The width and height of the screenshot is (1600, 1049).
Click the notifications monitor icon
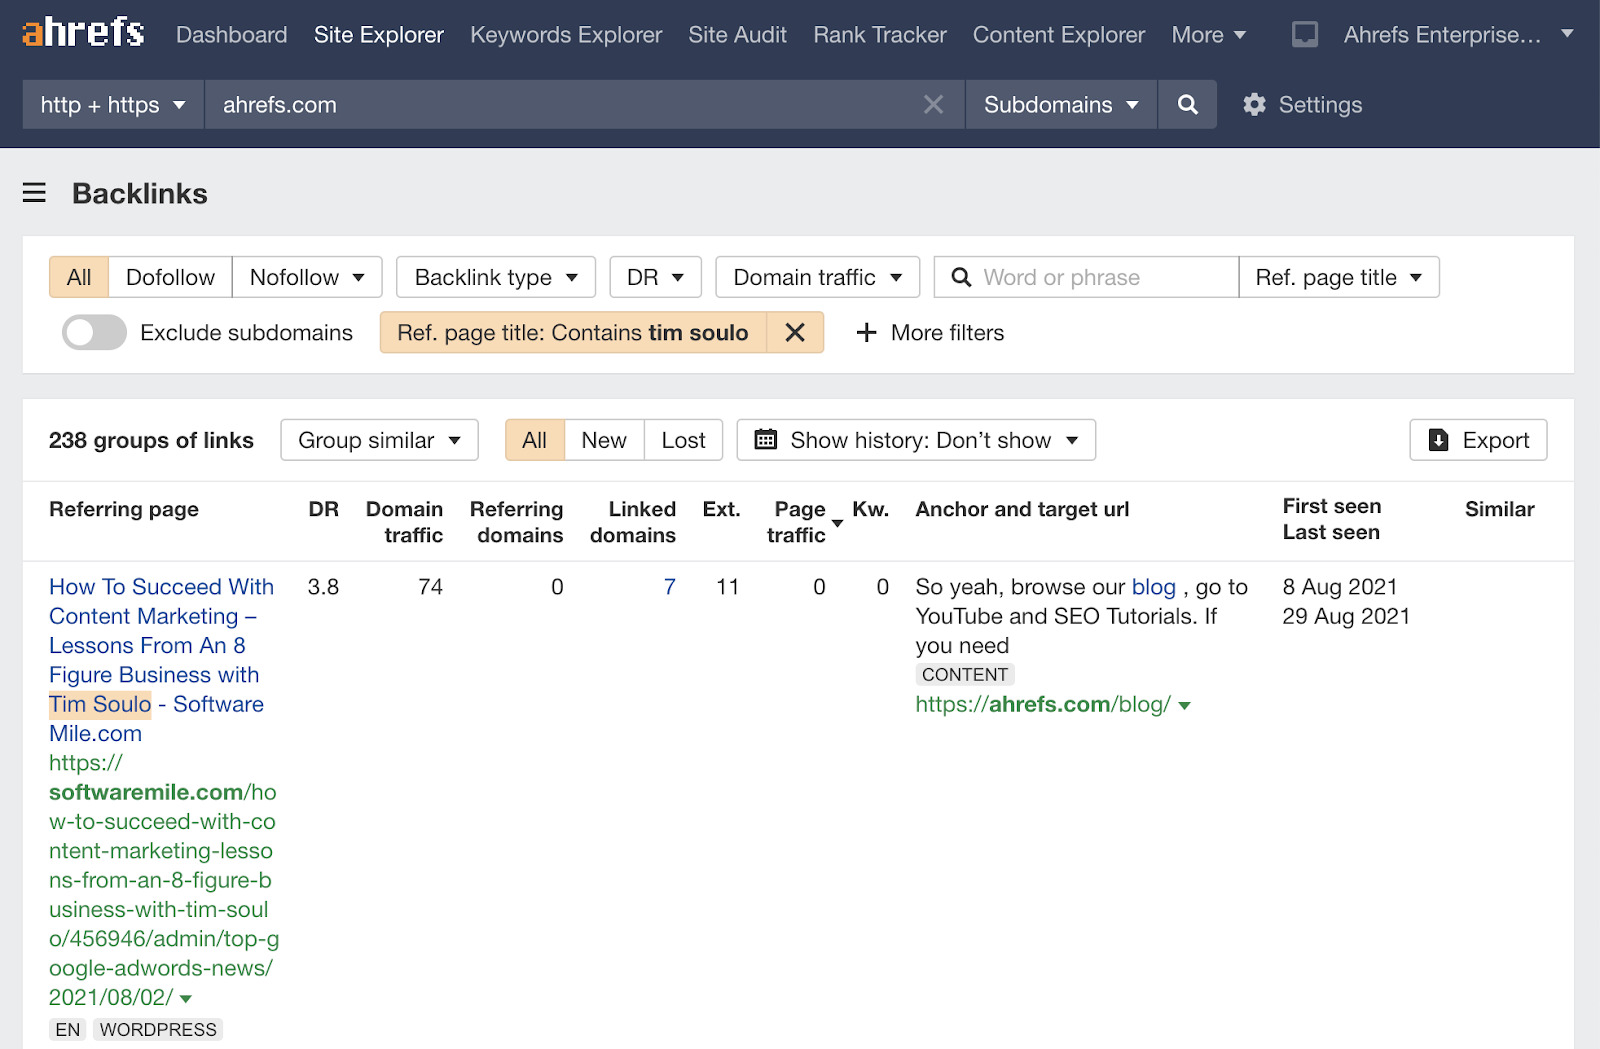(1304, 35)
